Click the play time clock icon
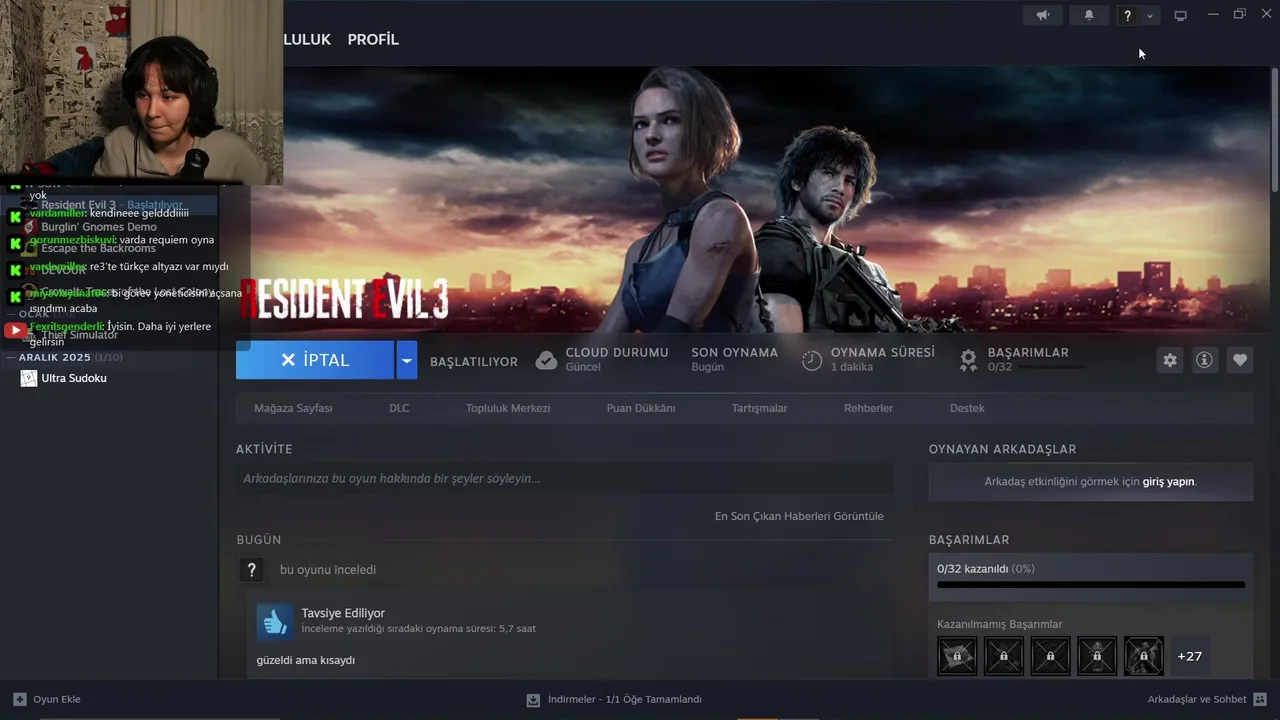Image resolution: width=1280 pixels, height=720 pixels. coord(812,360)
